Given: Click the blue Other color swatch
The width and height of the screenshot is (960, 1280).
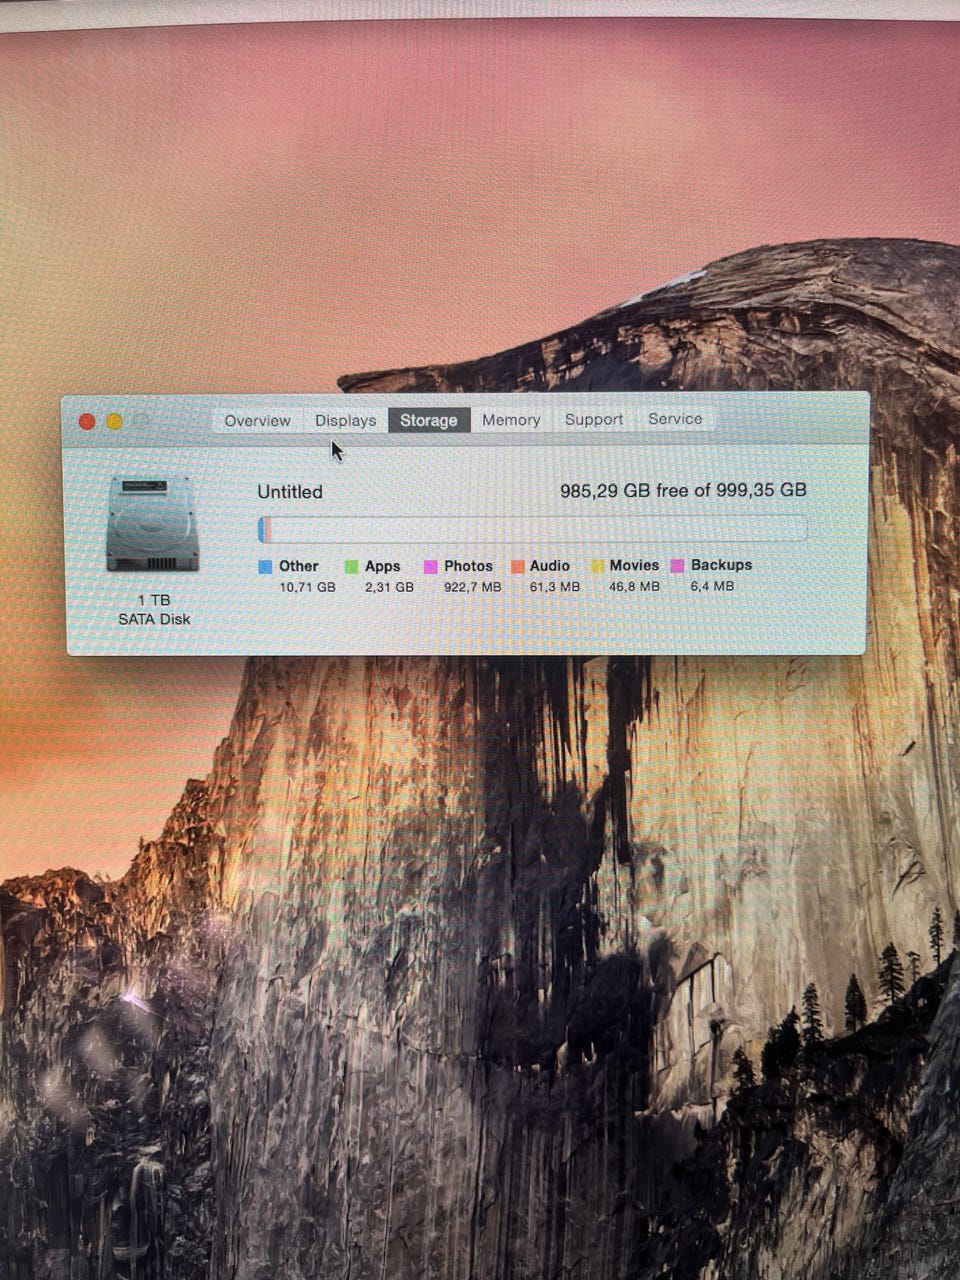Looking at the screenshot, I should pos(265,567).
